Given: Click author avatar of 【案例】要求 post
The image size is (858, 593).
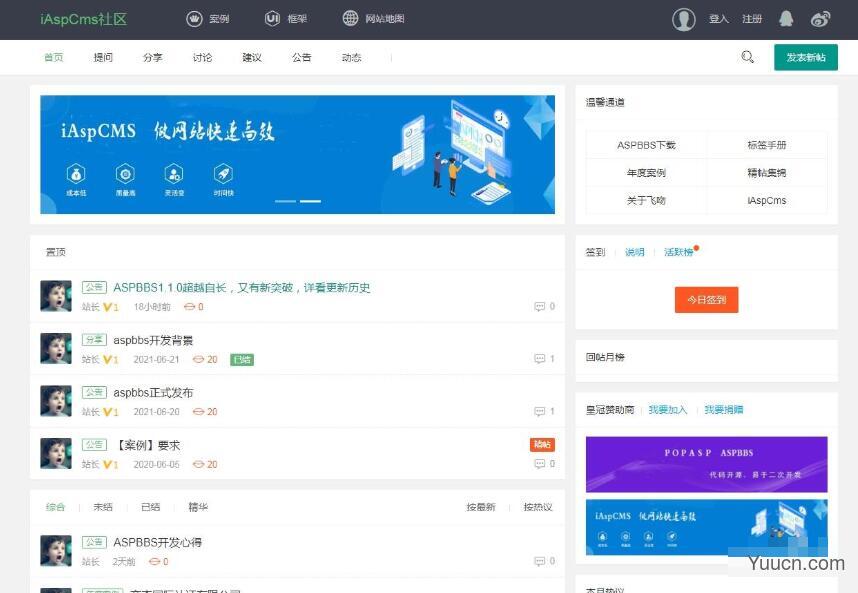Looking at the screenshot, I should tap(56, 454).
